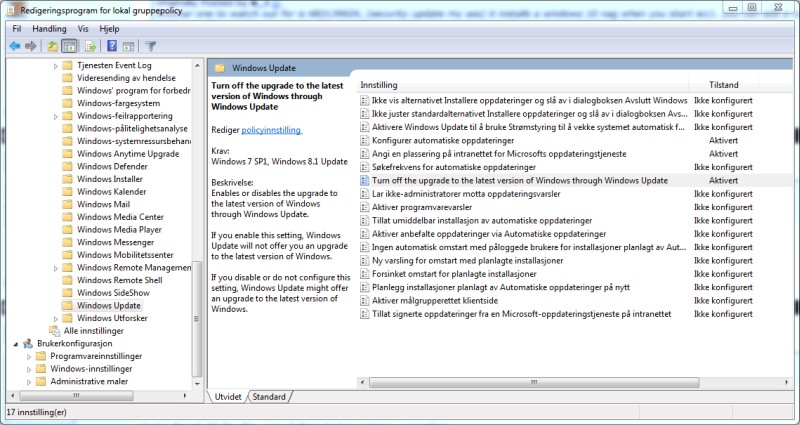The height and width of the screenshot is (425, 800).
Task: Click settings list horizontal scrollbar thumb
Action: point(534,382)
